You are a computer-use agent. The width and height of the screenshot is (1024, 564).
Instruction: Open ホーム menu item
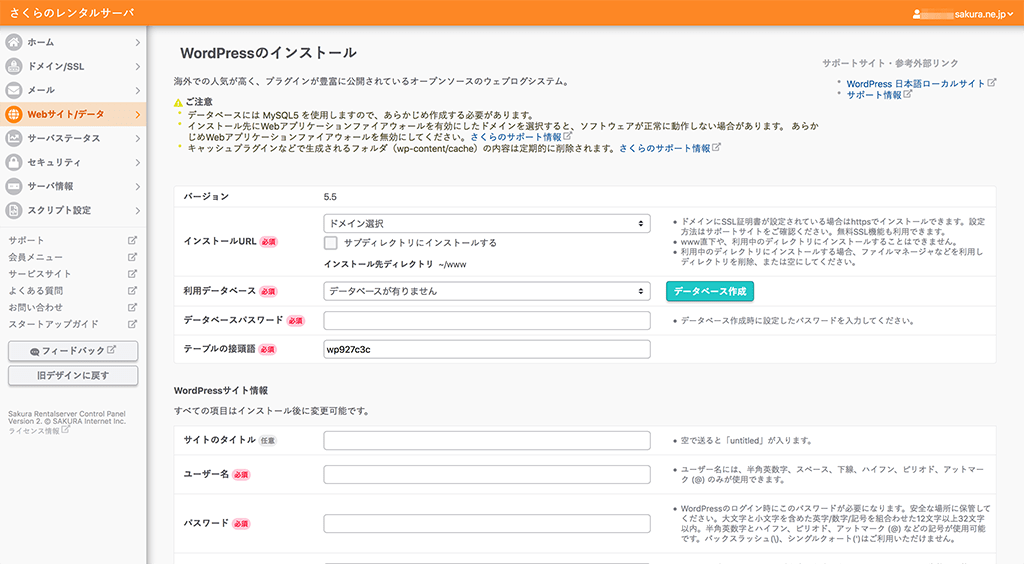click(73, 42)
